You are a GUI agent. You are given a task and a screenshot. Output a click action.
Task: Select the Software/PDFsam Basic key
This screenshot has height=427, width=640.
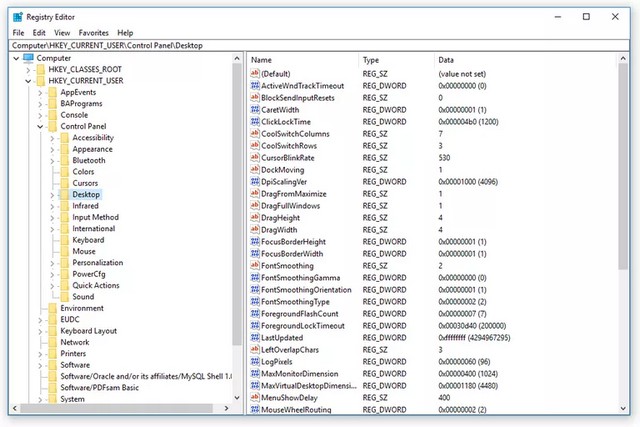pos(100,388)
